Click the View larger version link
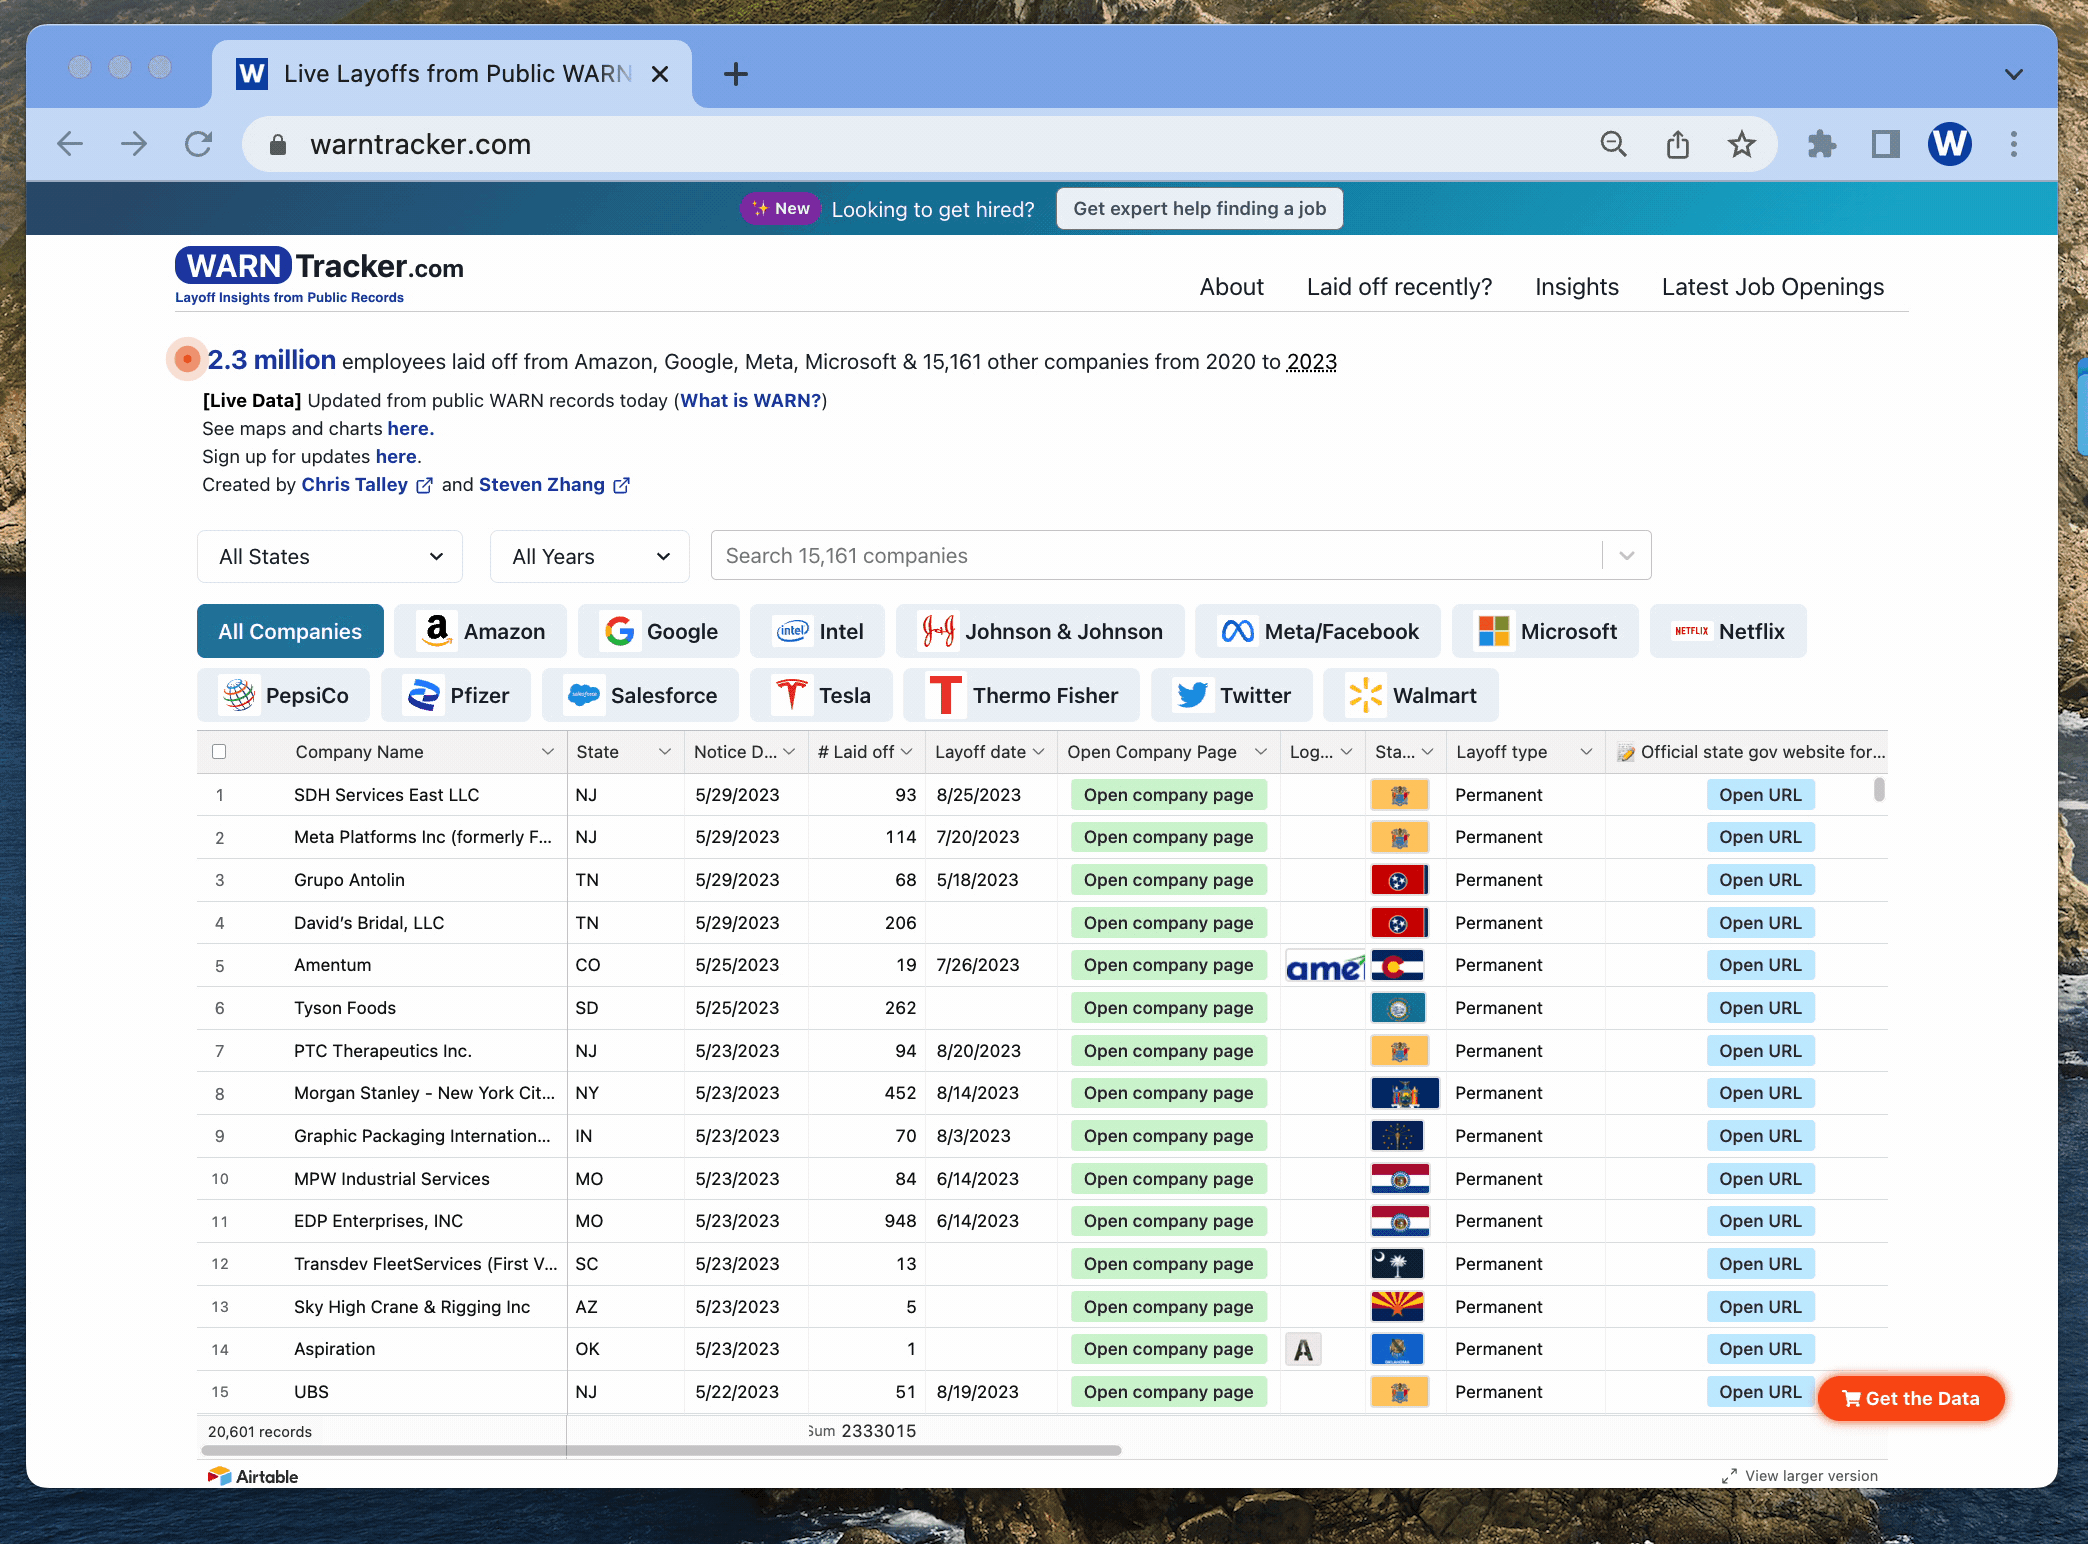This screenshot has width=2088, height=1544. coord(1811,1477)
